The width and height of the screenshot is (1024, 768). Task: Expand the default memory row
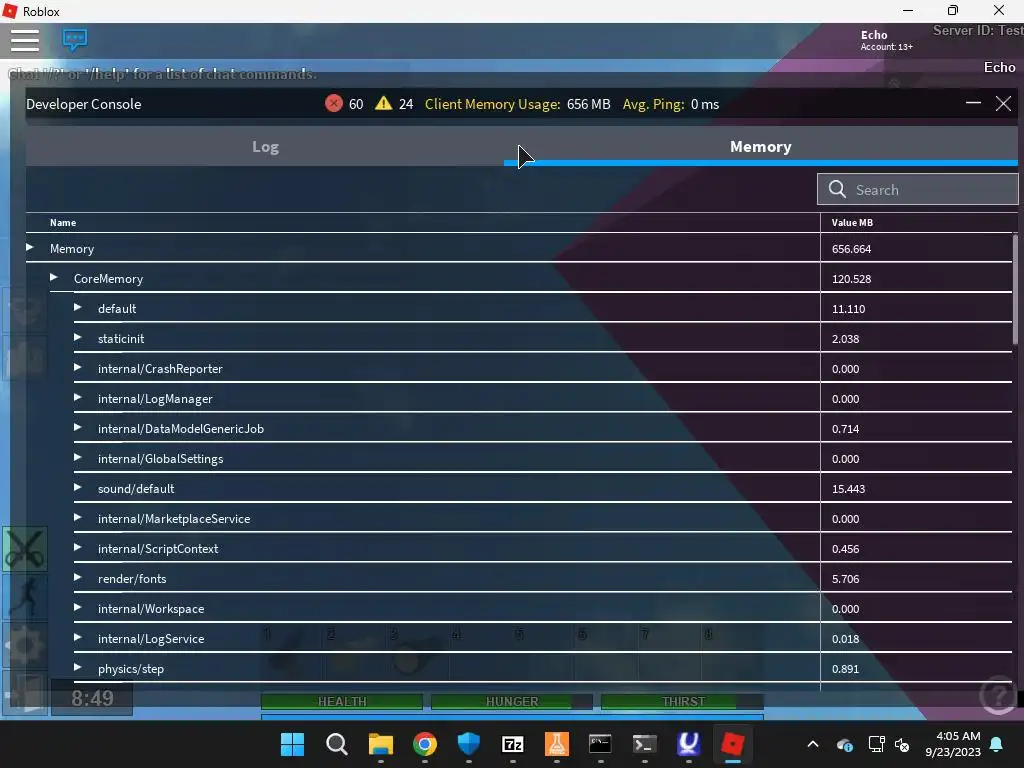[x=78, y=308]
